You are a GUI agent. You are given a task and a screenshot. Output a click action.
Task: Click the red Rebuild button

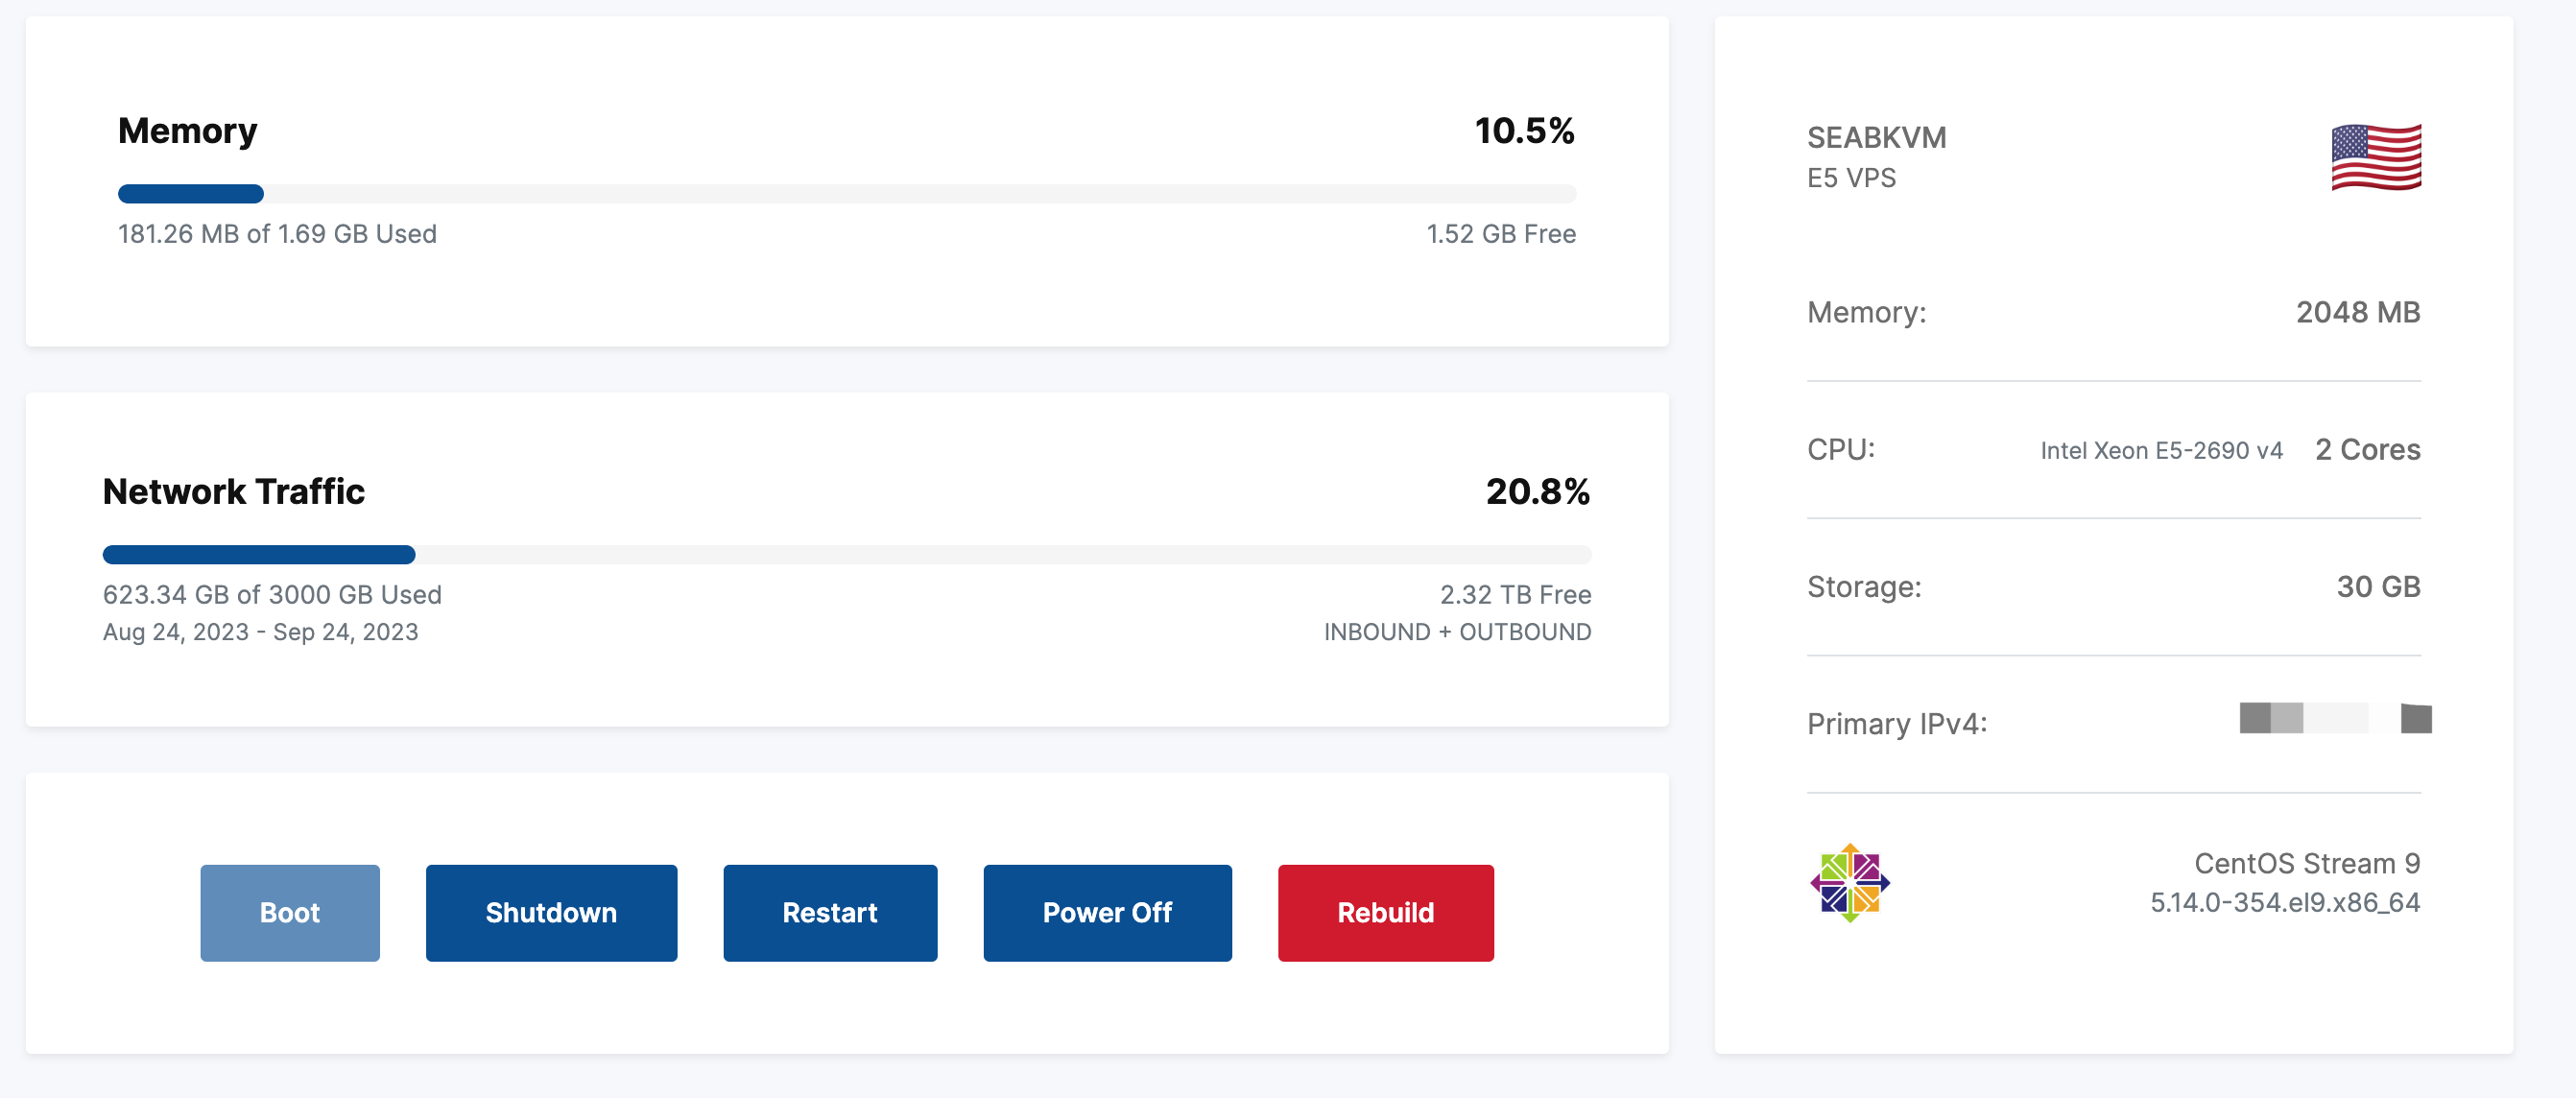click(1385, 913)
